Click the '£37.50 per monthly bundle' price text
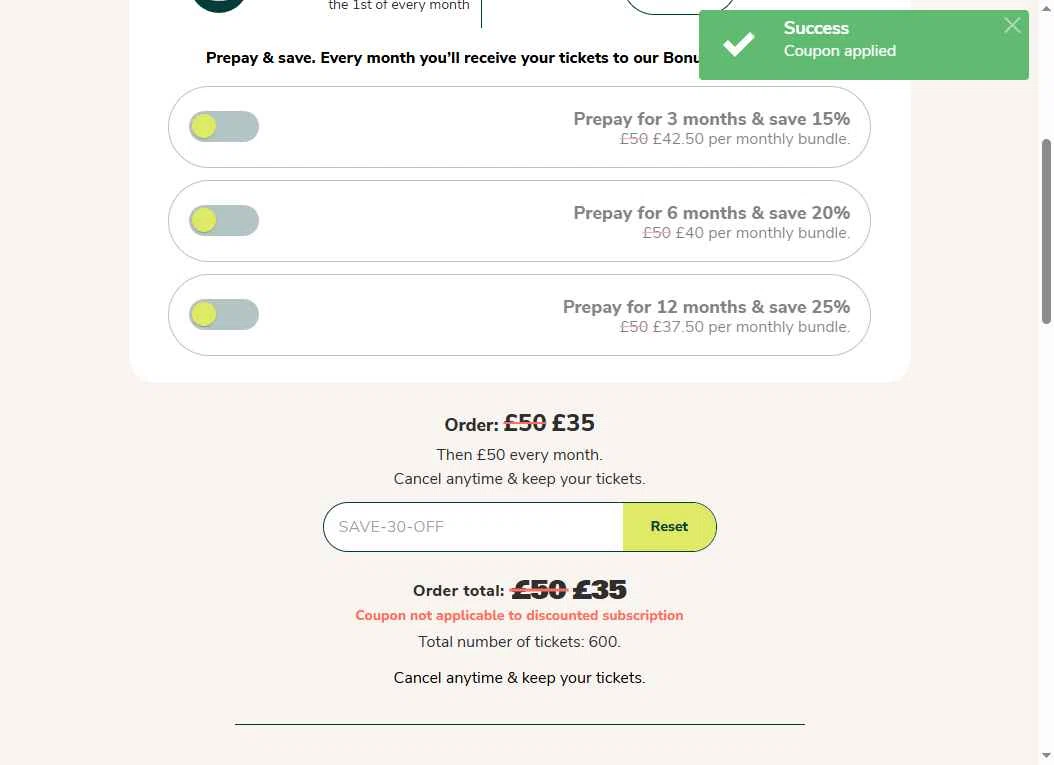Viewport: 1054px width, 765px height. pos(751,327)
